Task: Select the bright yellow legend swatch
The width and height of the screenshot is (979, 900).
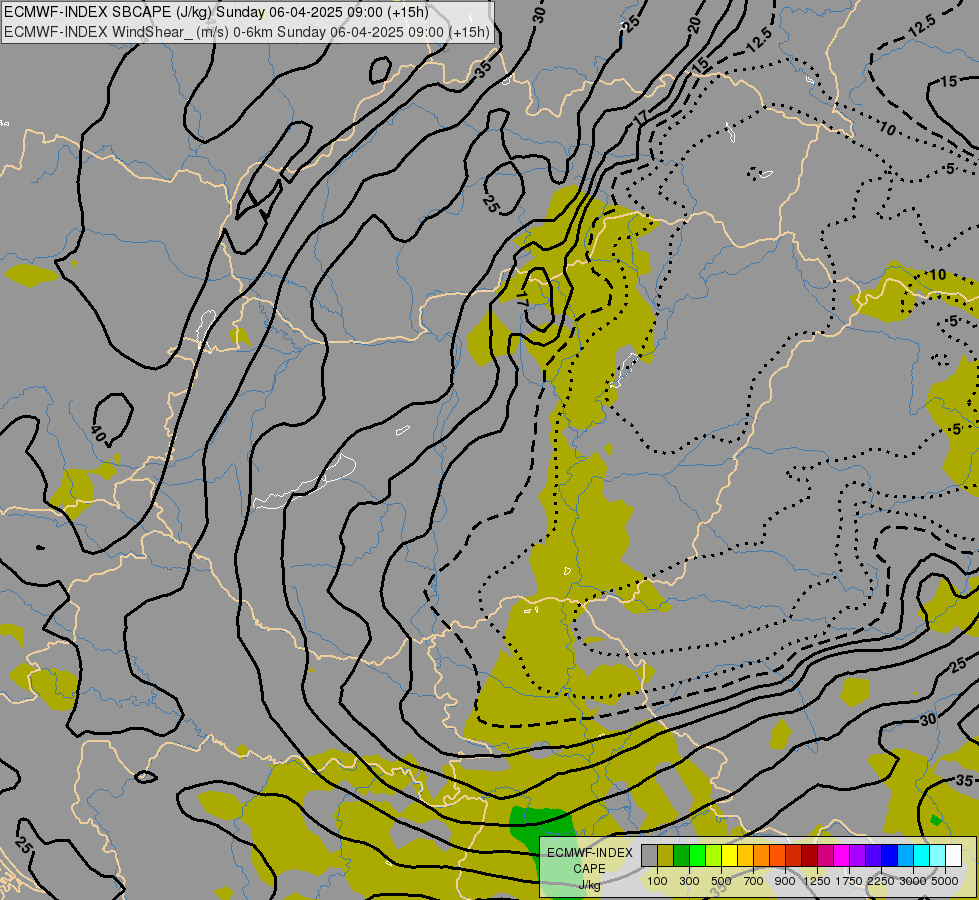Action: [x=730, y=856]
